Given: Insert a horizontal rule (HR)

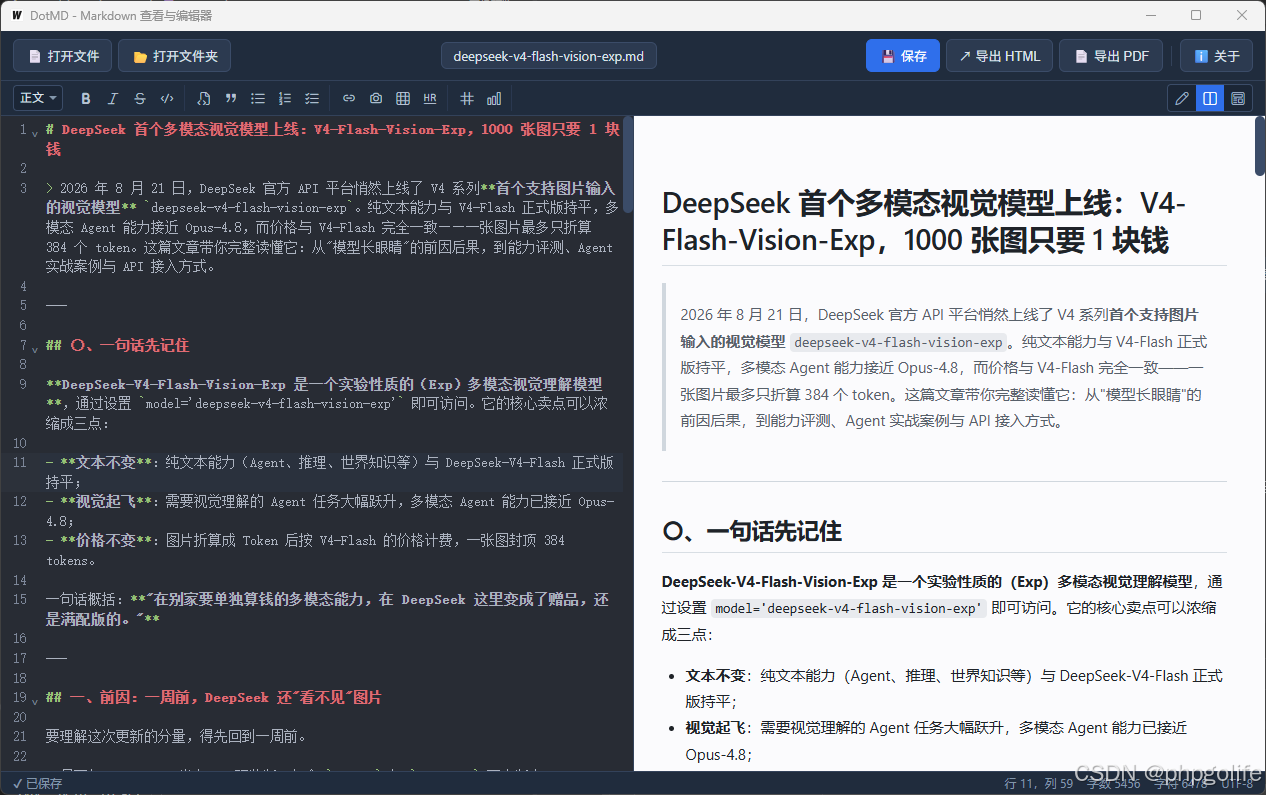Looking at the screenshot, I should point(430,98).
